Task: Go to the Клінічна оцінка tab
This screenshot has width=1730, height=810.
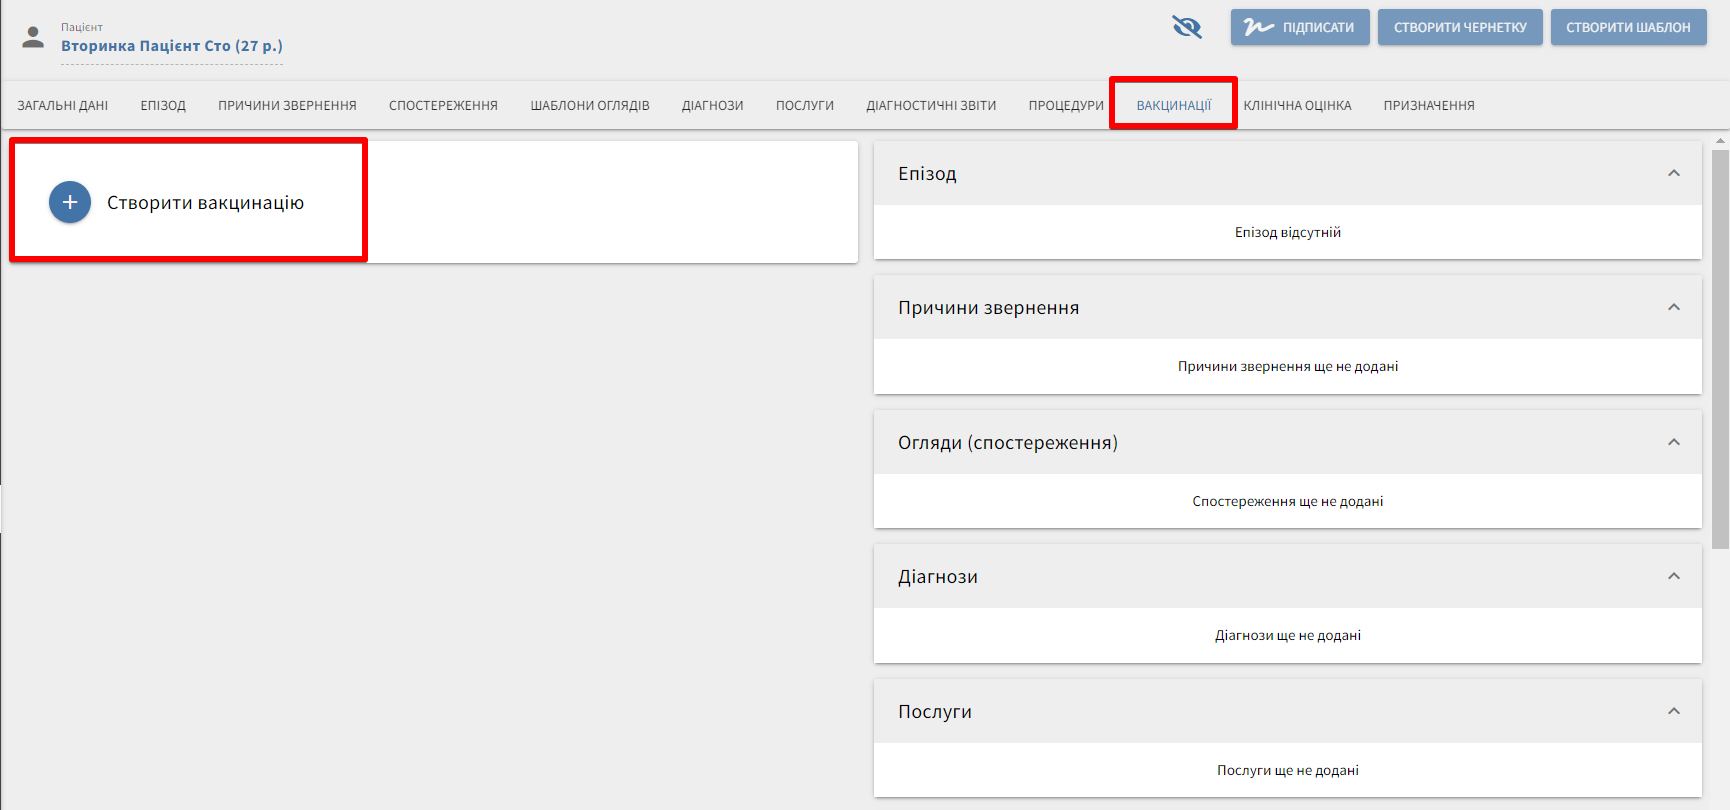Action: 1297,105
